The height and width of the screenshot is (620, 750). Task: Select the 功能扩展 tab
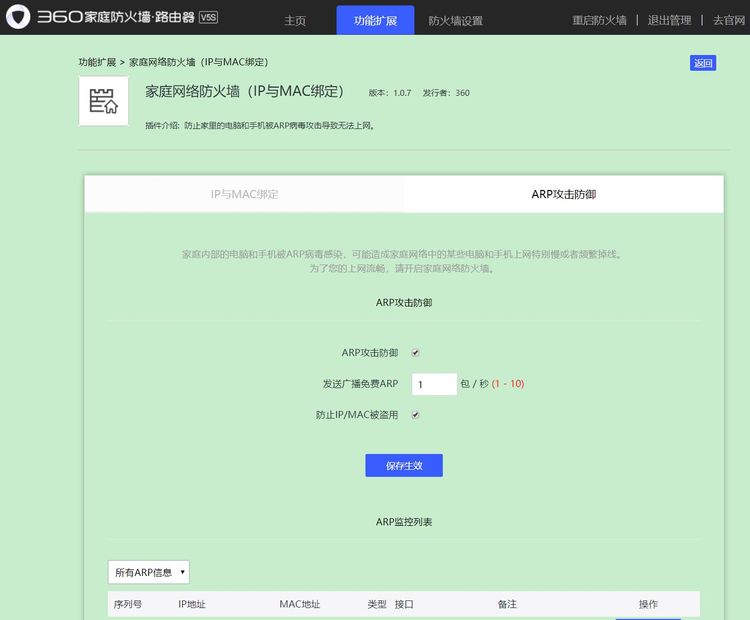tap(375, 20)
